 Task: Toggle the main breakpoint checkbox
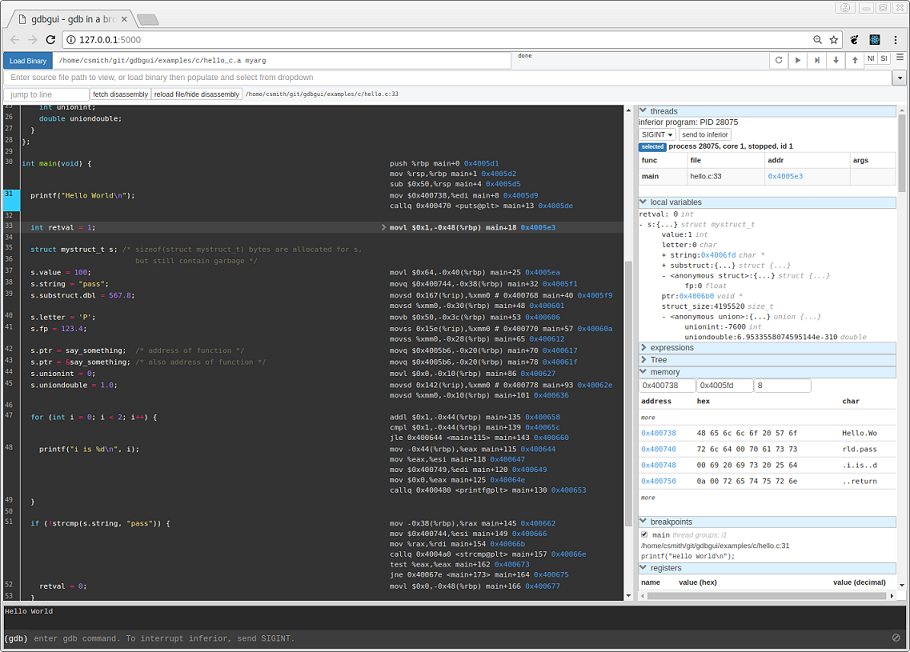coord(644,534)
